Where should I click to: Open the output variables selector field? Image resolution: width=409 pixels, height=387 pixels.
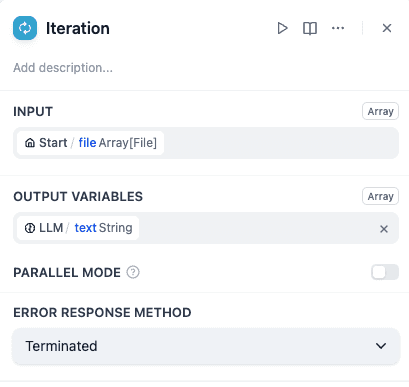click(206, 228)
